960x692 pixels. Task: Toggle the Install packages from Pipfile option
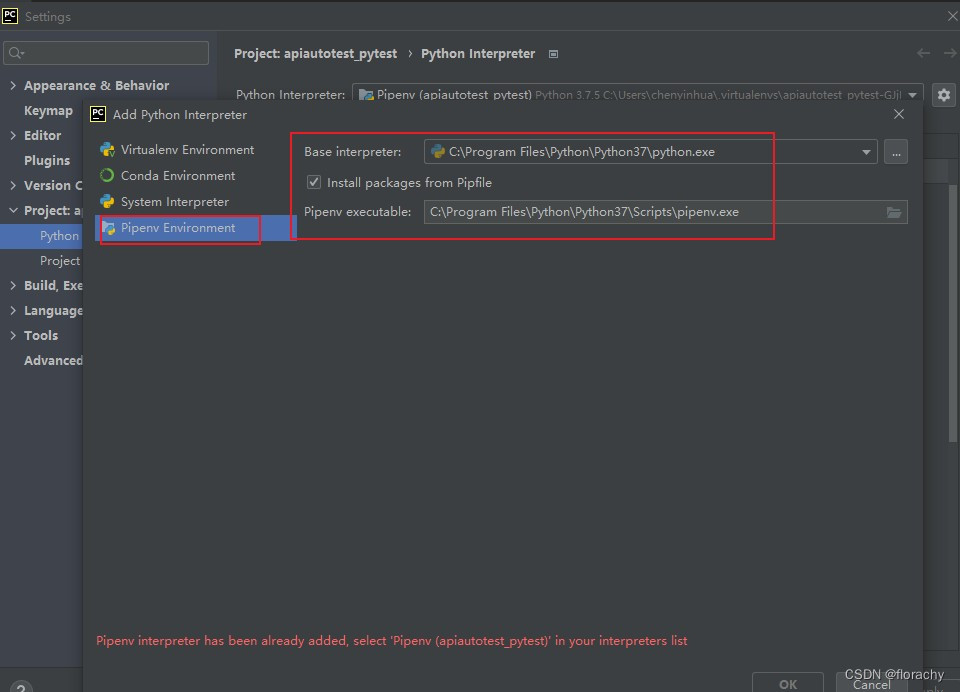click(313, 182)
